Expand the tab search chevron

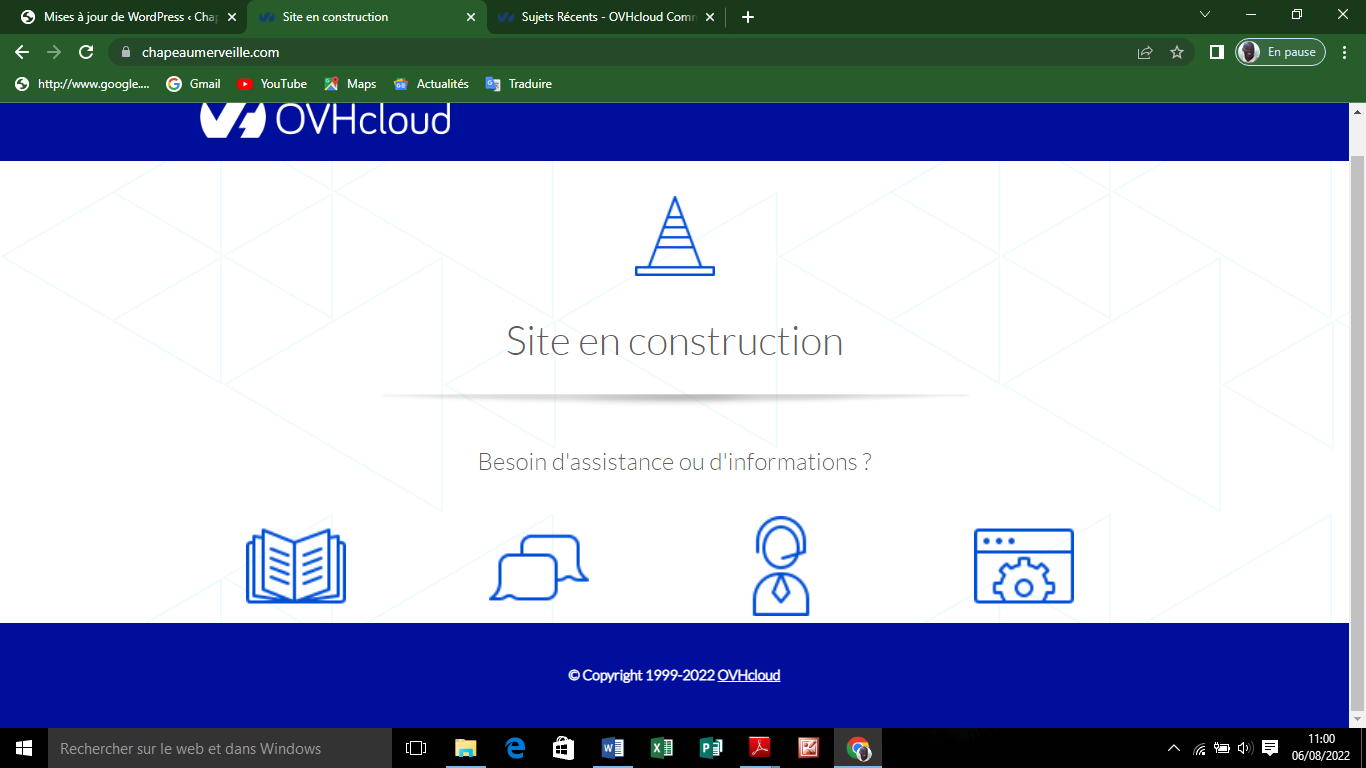click(x=1205, y=15)
